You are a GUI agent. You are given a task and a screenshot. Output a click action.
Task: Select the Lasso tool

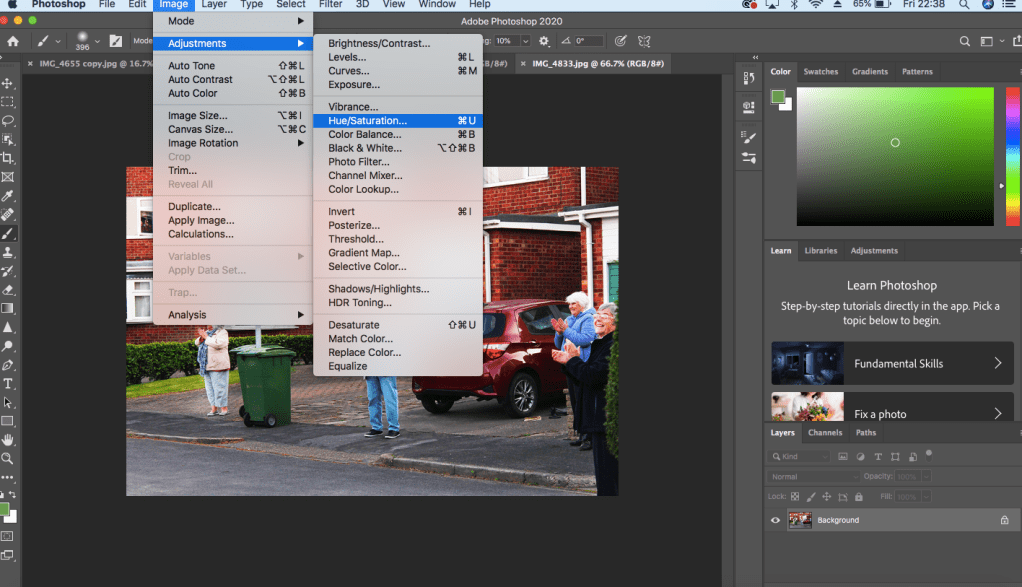click(8, 120)
